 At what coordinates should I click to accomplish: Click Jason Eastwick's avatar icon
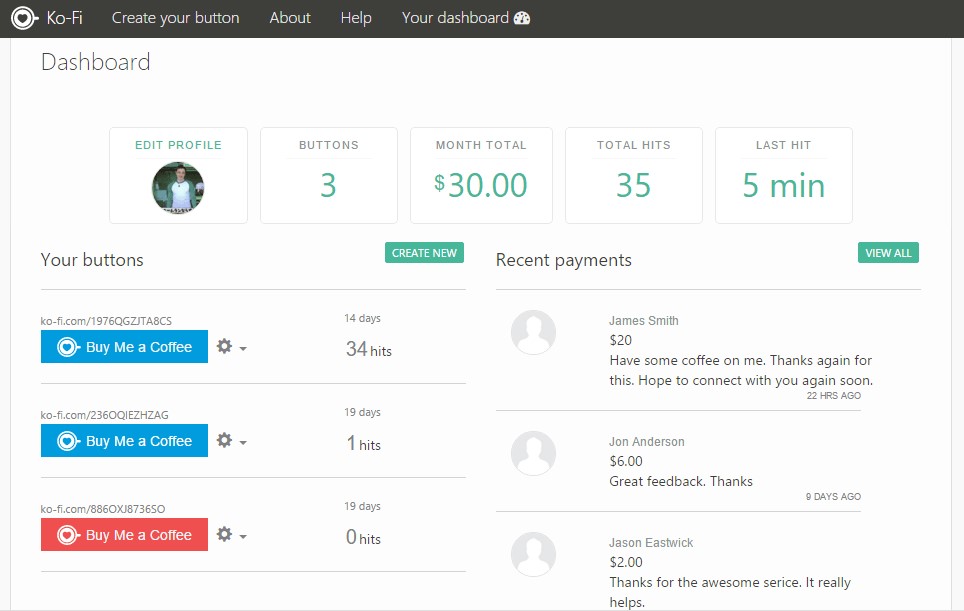(533, 554)
